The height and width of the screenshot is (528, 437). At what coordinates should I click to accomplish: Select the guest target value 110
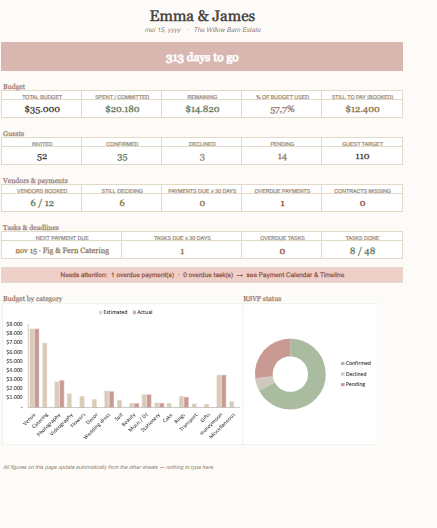click(362, 156)
